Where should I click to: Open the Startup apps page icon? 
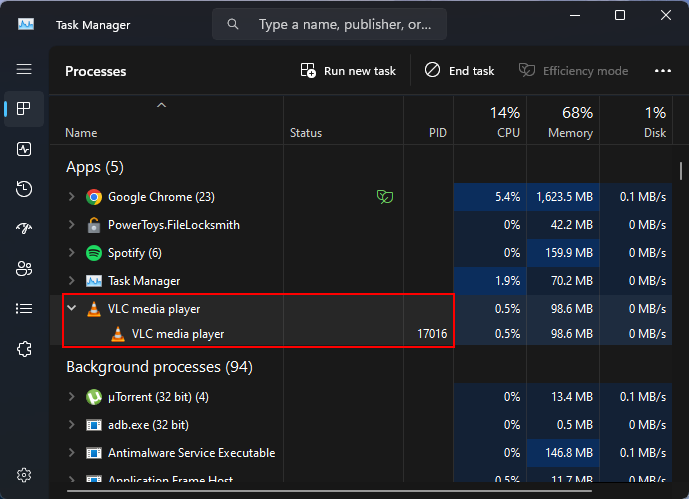point(24,229)
